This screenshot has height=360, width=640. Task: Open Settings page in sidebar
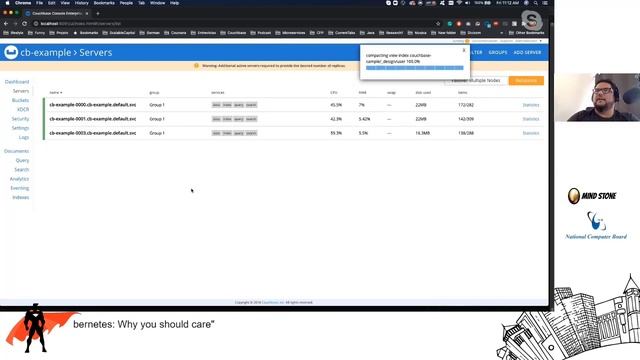(20, 128)
